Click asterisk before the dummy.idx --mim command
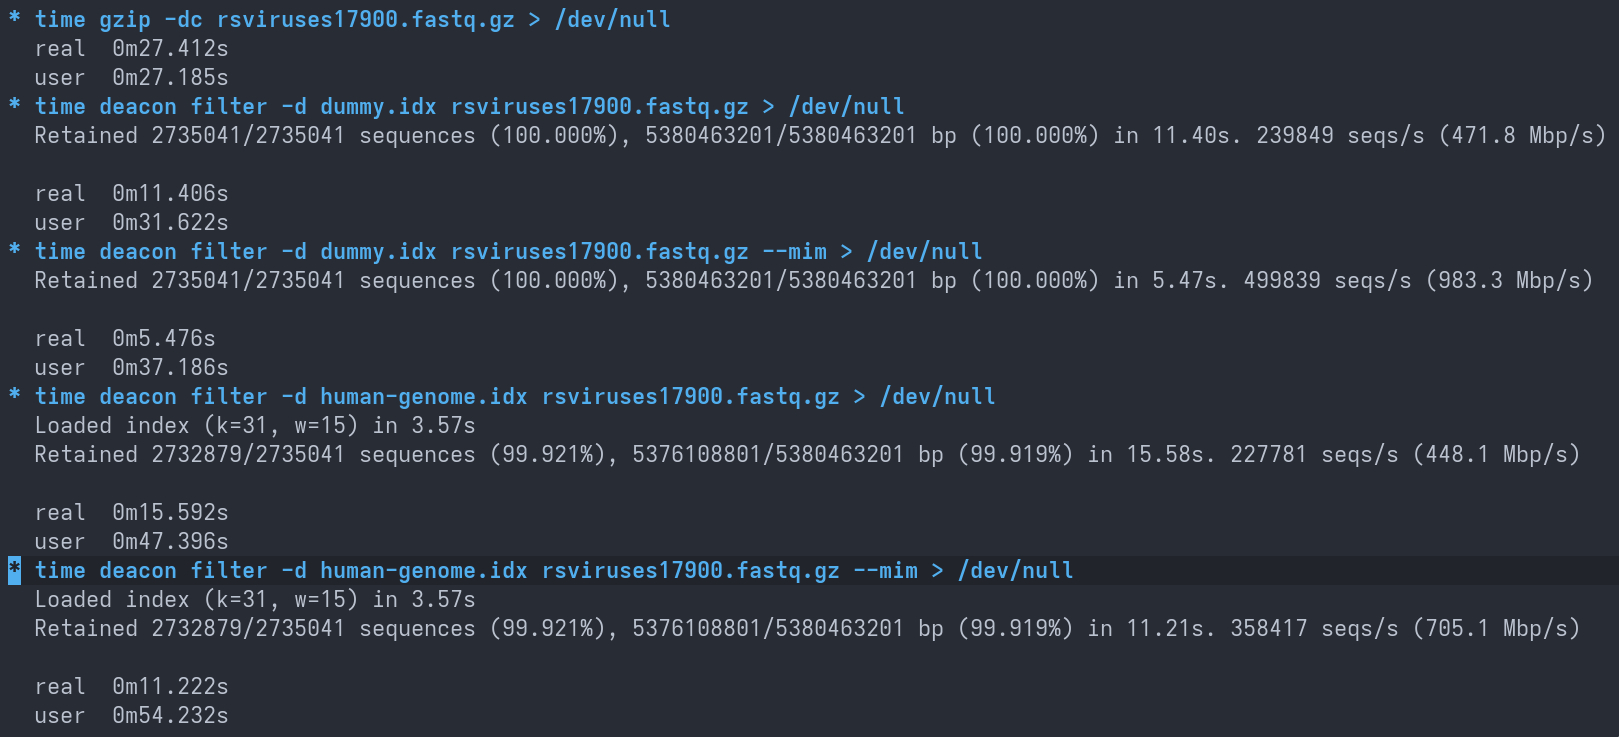Viewport: 1619px width, 737px height. [14, 250]
